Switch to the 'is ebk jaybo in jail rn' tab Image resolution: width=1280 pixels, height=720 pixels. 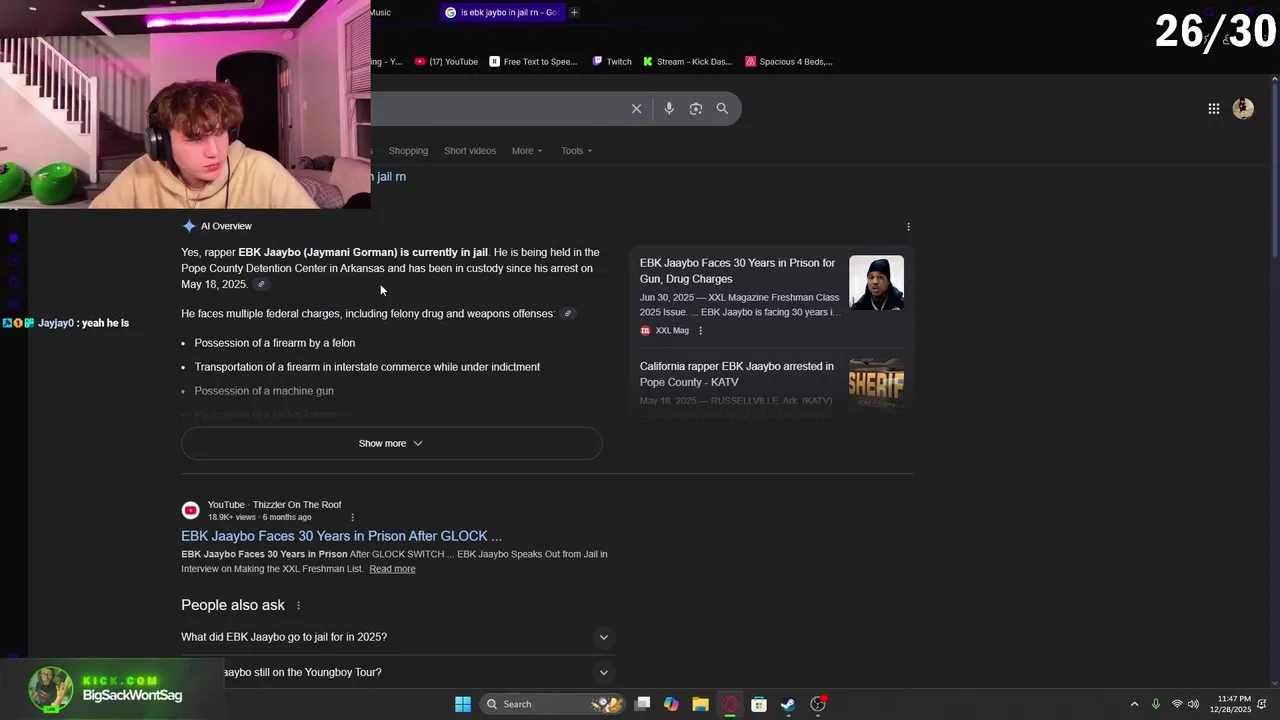tap(502, 12)
